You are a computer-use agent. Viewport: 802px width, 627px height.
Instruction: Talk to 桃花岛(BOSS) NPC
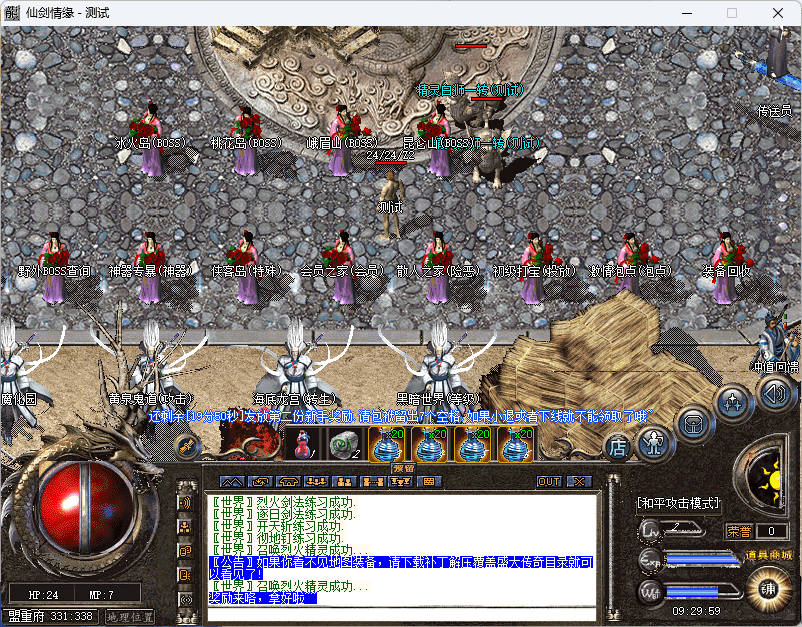click(x=246, y=141)
